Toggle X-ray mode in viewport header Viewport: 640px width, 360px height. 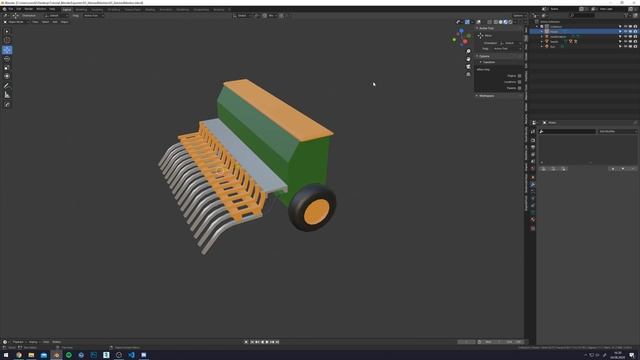489,22
